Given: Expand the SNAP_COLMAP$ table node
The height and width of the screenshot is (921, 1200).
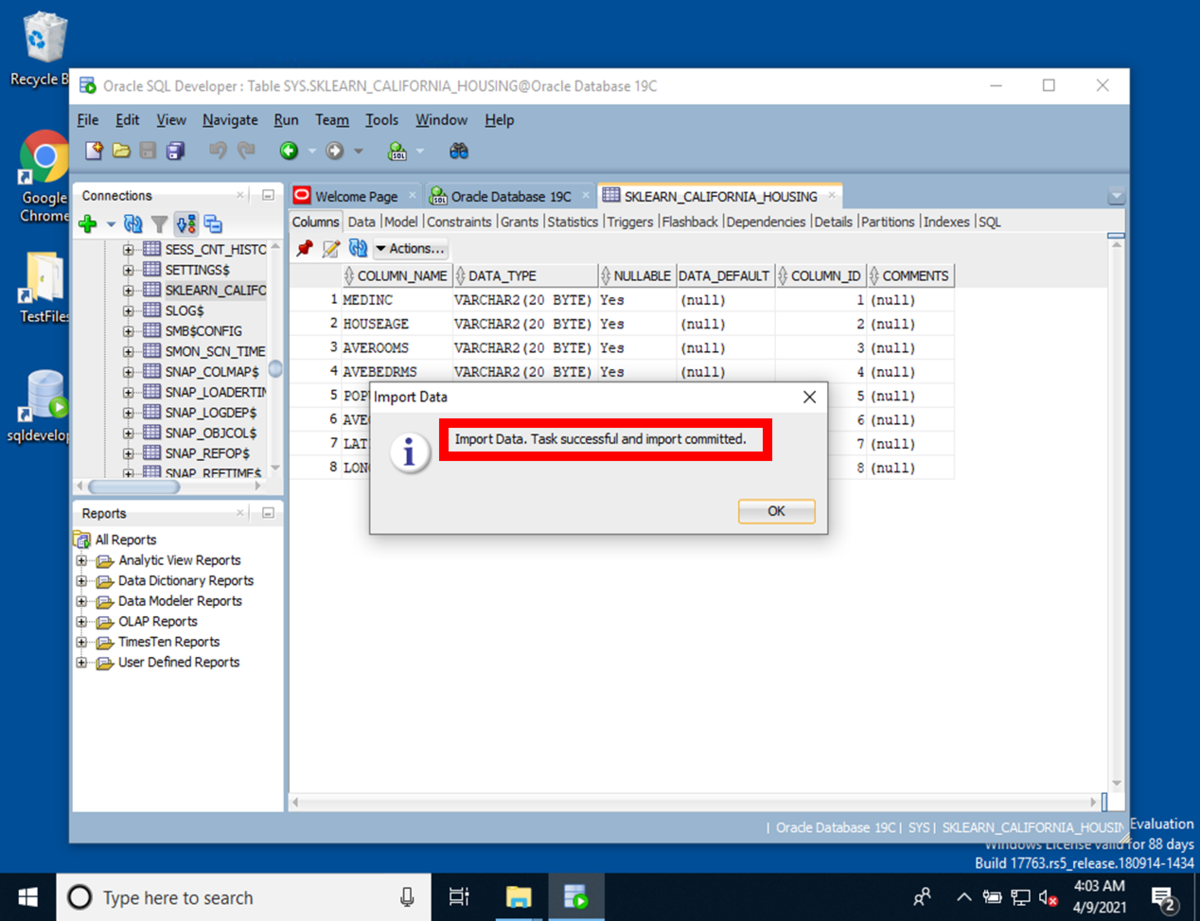Looking at the screenshot, I should [x=128, y=372].
